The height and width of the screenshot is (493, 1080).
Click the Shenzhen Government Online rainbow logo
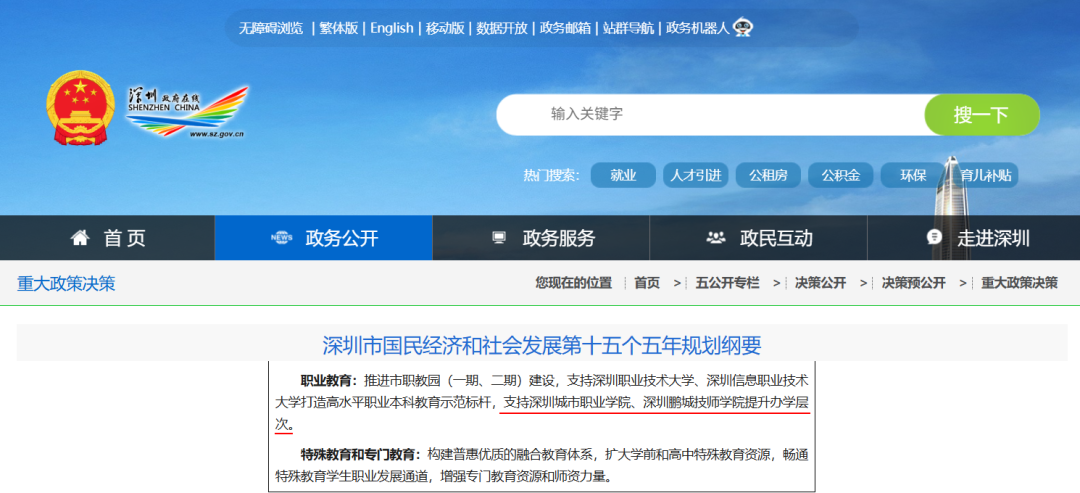point(187,112)
